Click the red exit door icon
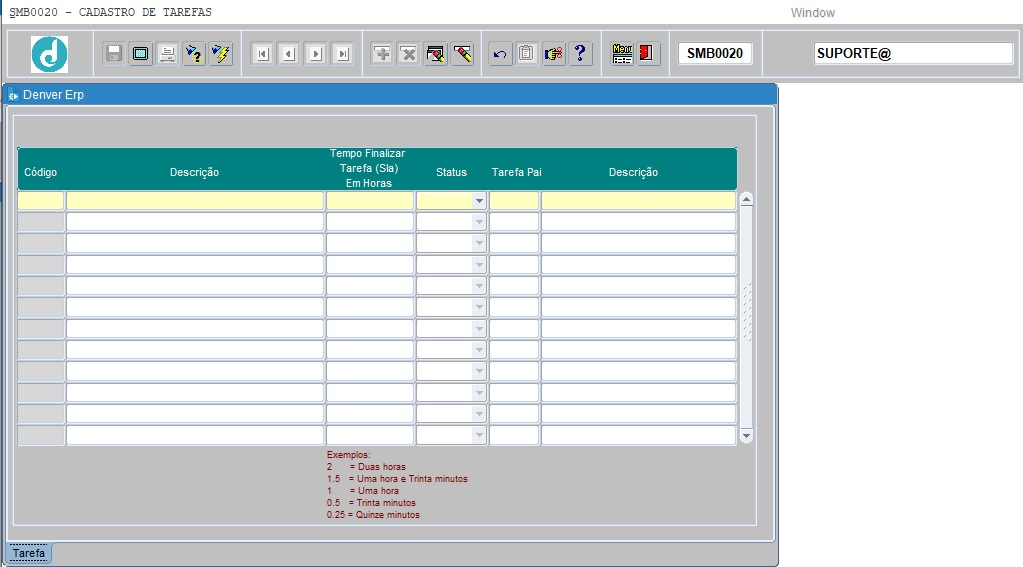1023x567 pixels. point(648,54)
